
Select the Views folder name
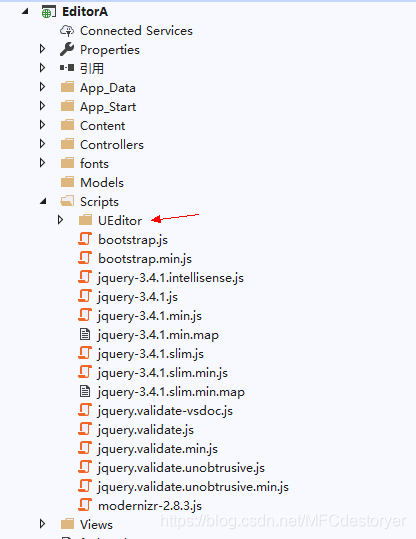point(96,525)
